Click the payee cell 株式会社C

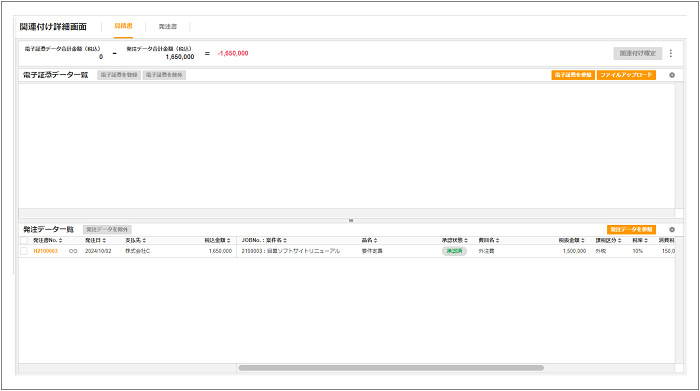pyautogui.click(x=138, y=251)
